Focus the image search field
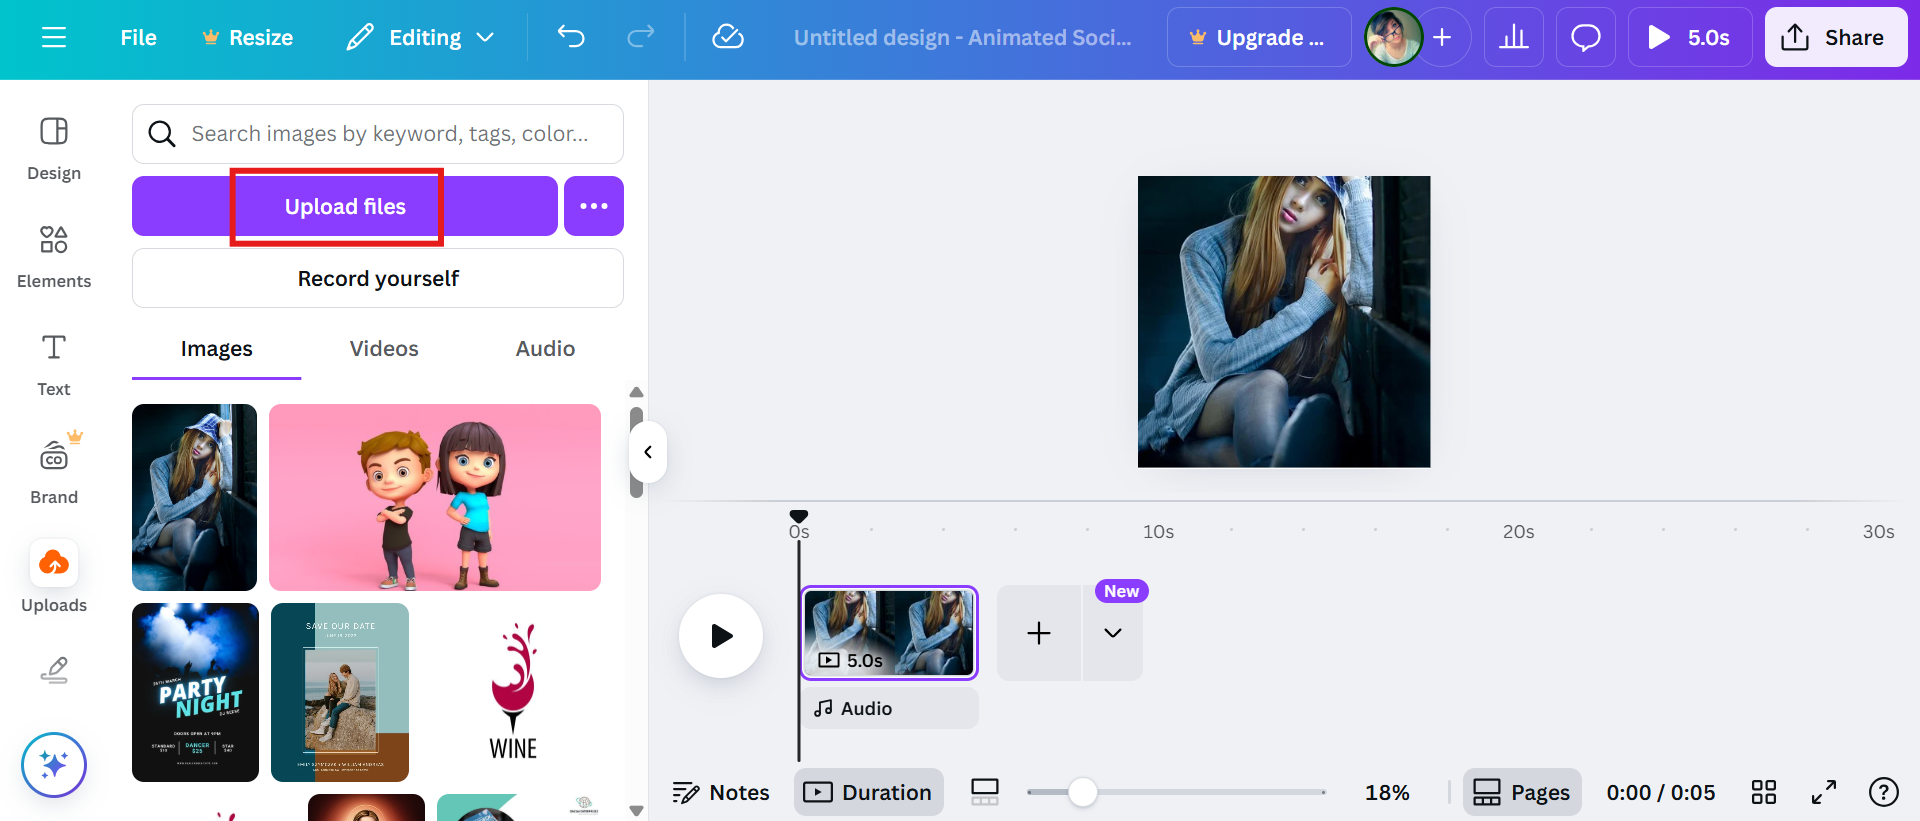 click(378, 134)
